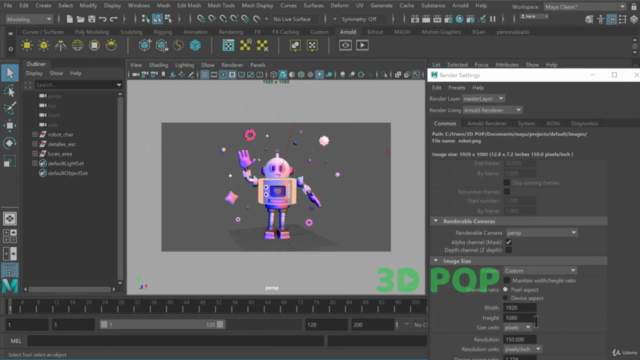
Task: Activate the Paint selection tool
Action: click(9, 108)
